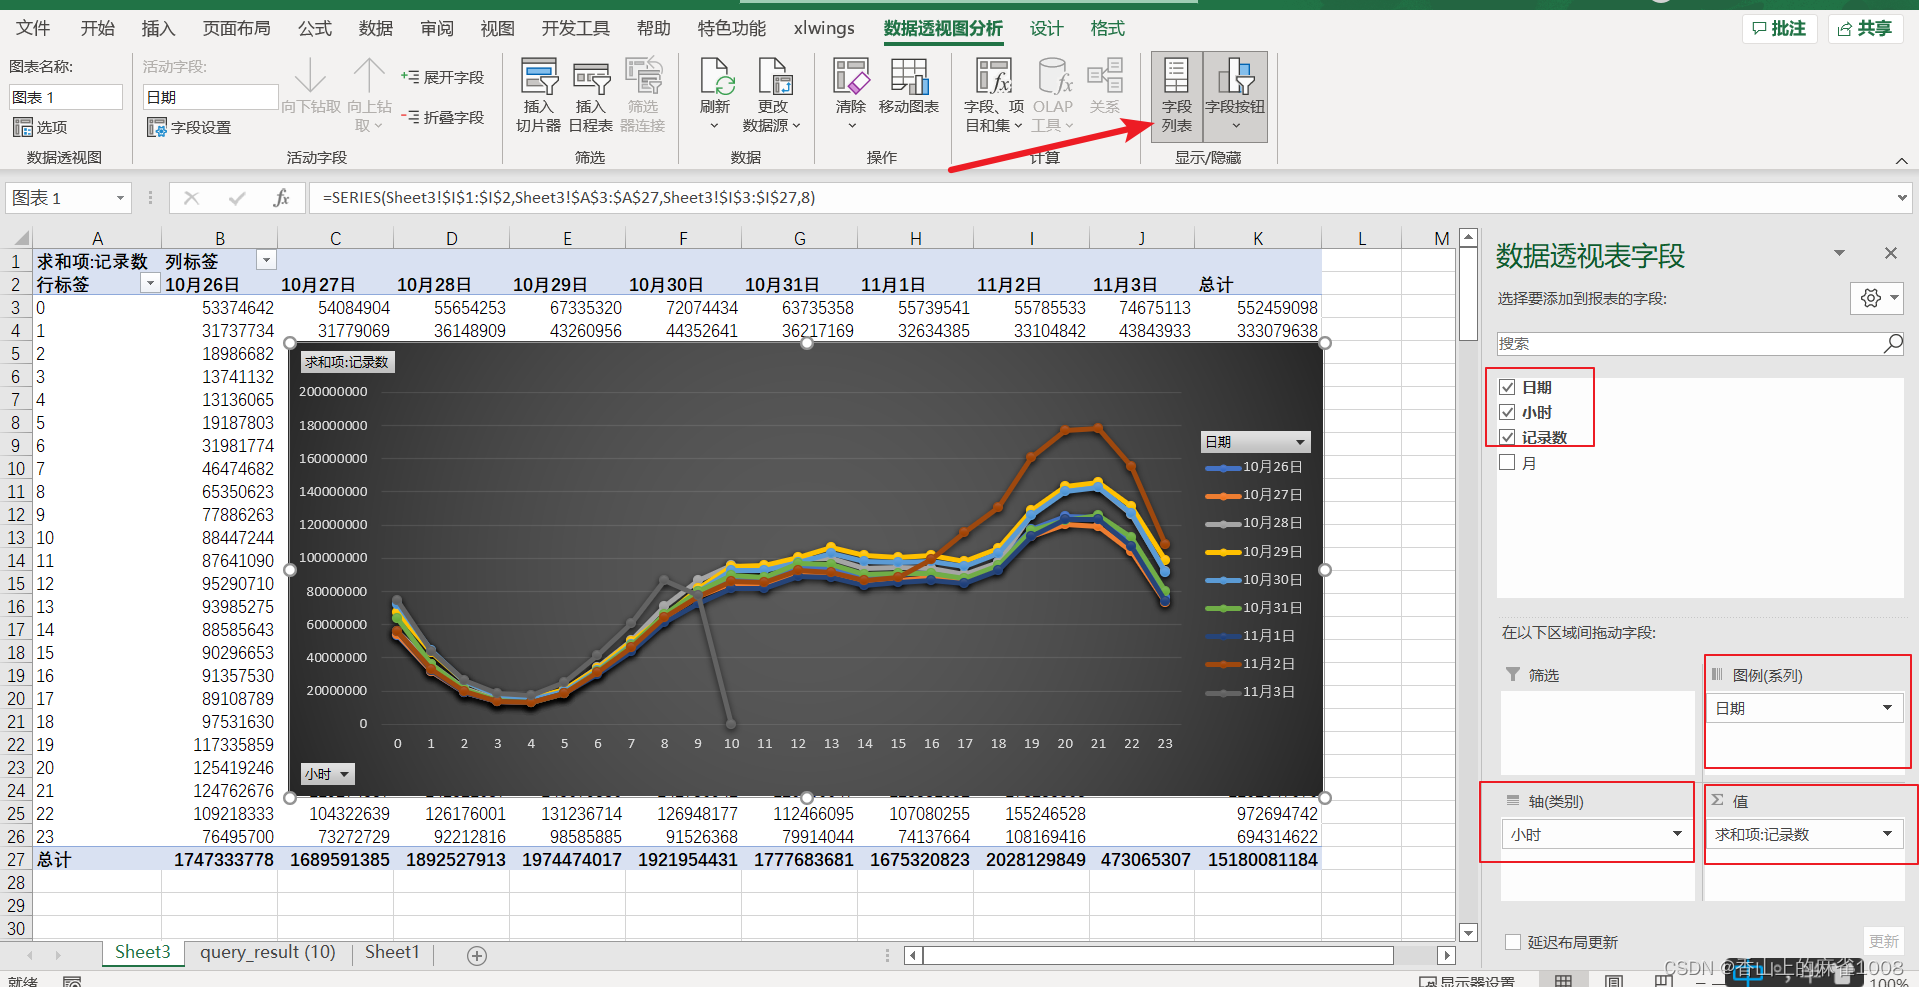Click the 11月3日 gray legend entry
1919x987 pixels.
pos(1250,692)
